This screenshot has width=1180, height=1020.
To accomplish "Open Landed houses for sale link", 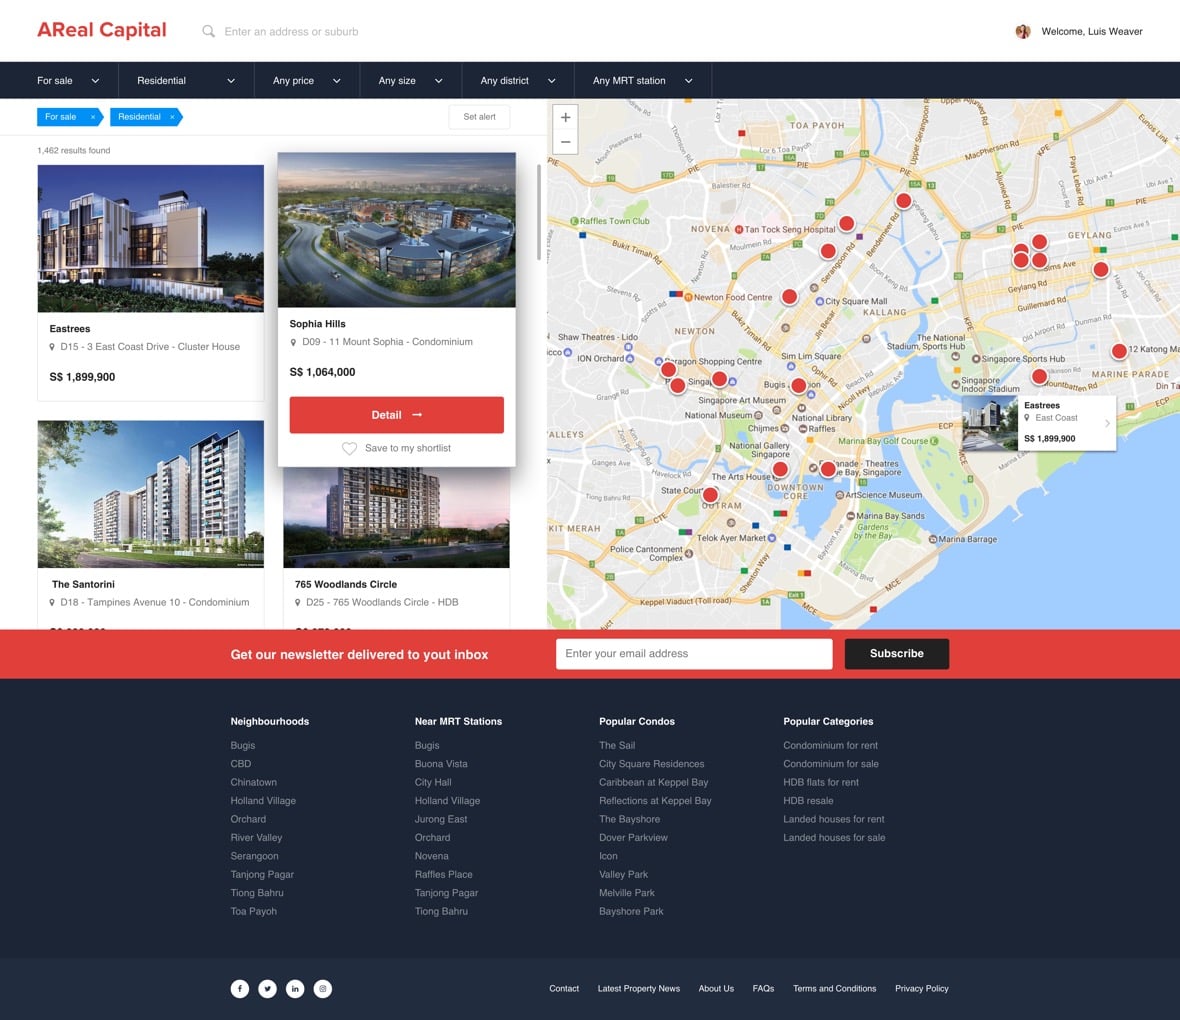I will coord(835,838).
